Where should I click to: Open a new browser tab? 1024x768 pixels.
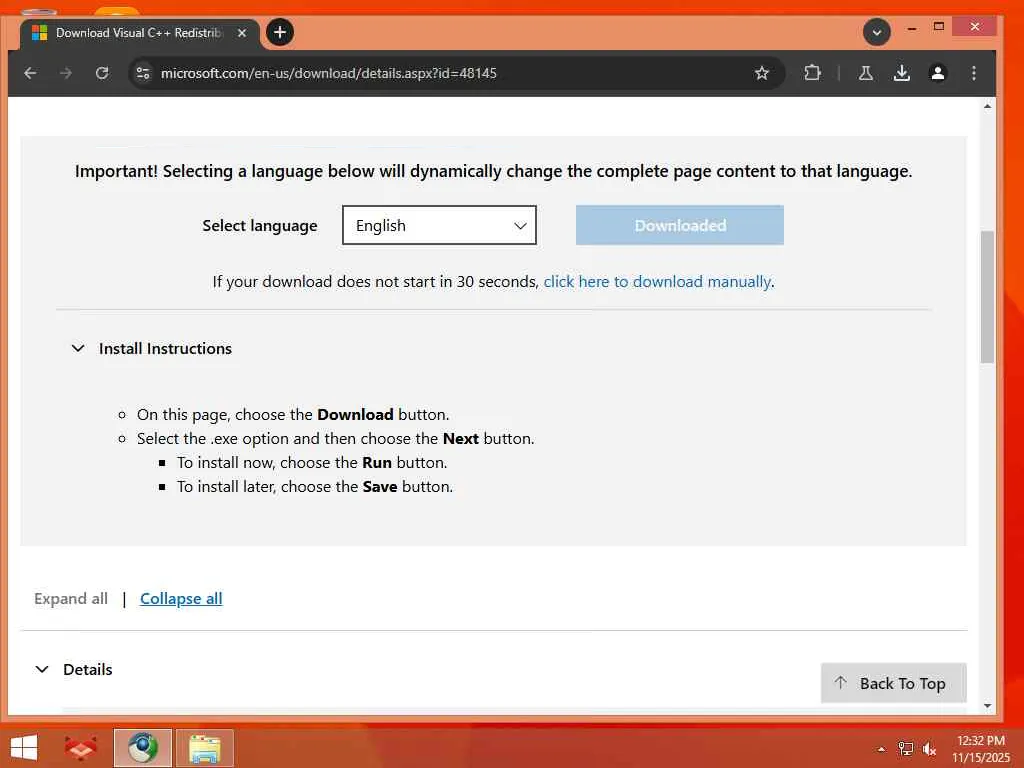click(x=280, y=32)
